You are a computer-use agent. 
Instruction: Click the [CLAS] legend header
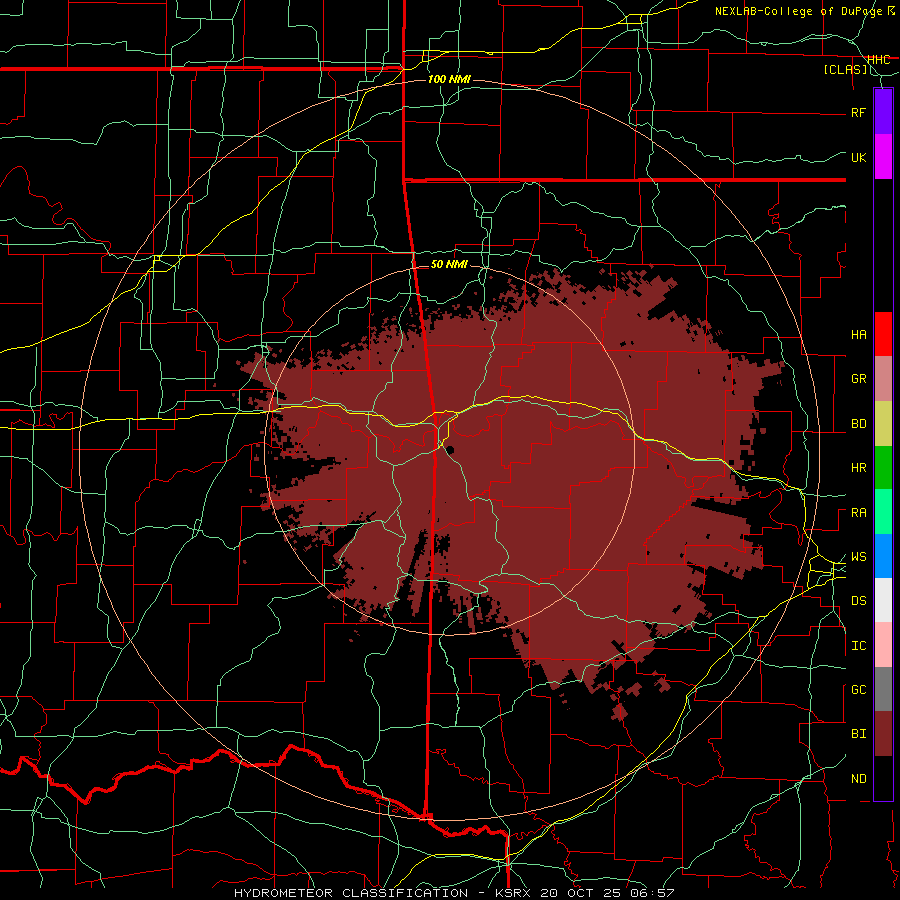[x=845, y=70]
